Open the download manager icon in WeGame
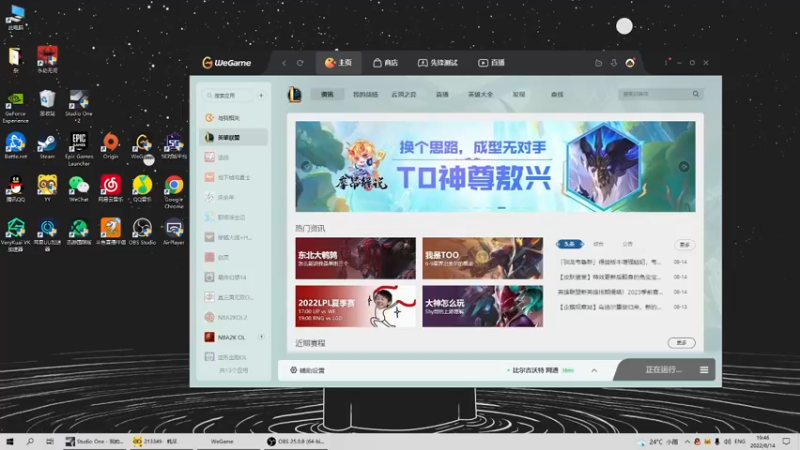800x450 pixels. [x=614, y=63]
